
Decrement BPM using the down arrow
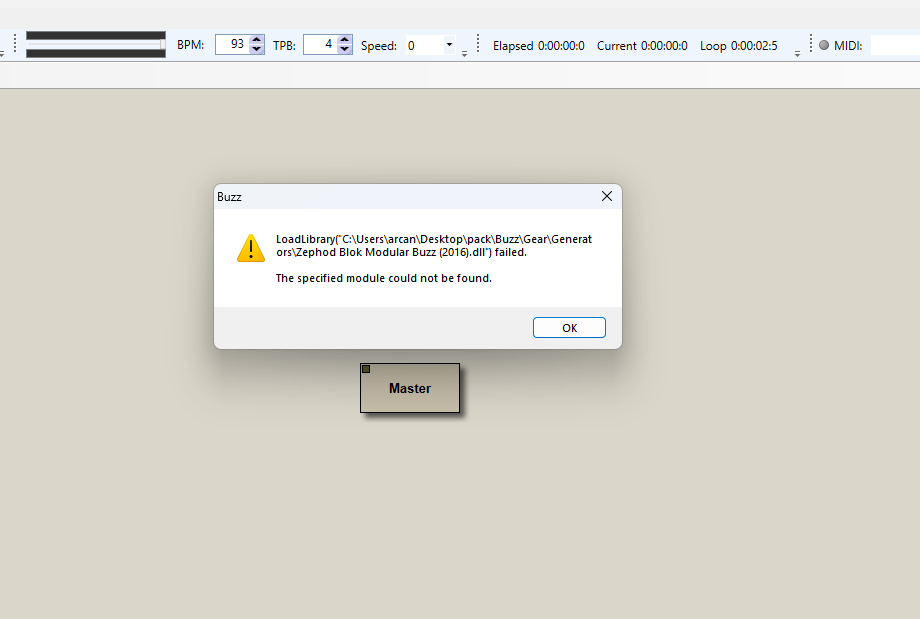pyautogui.click(x=256, y=49)
